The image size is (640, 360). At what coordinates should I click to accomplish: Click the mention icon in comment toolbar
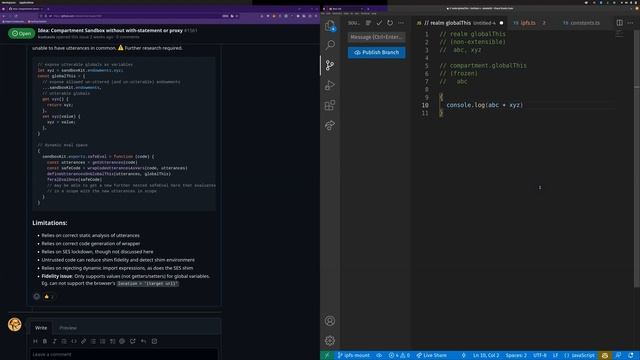click(x=122, y=341)
